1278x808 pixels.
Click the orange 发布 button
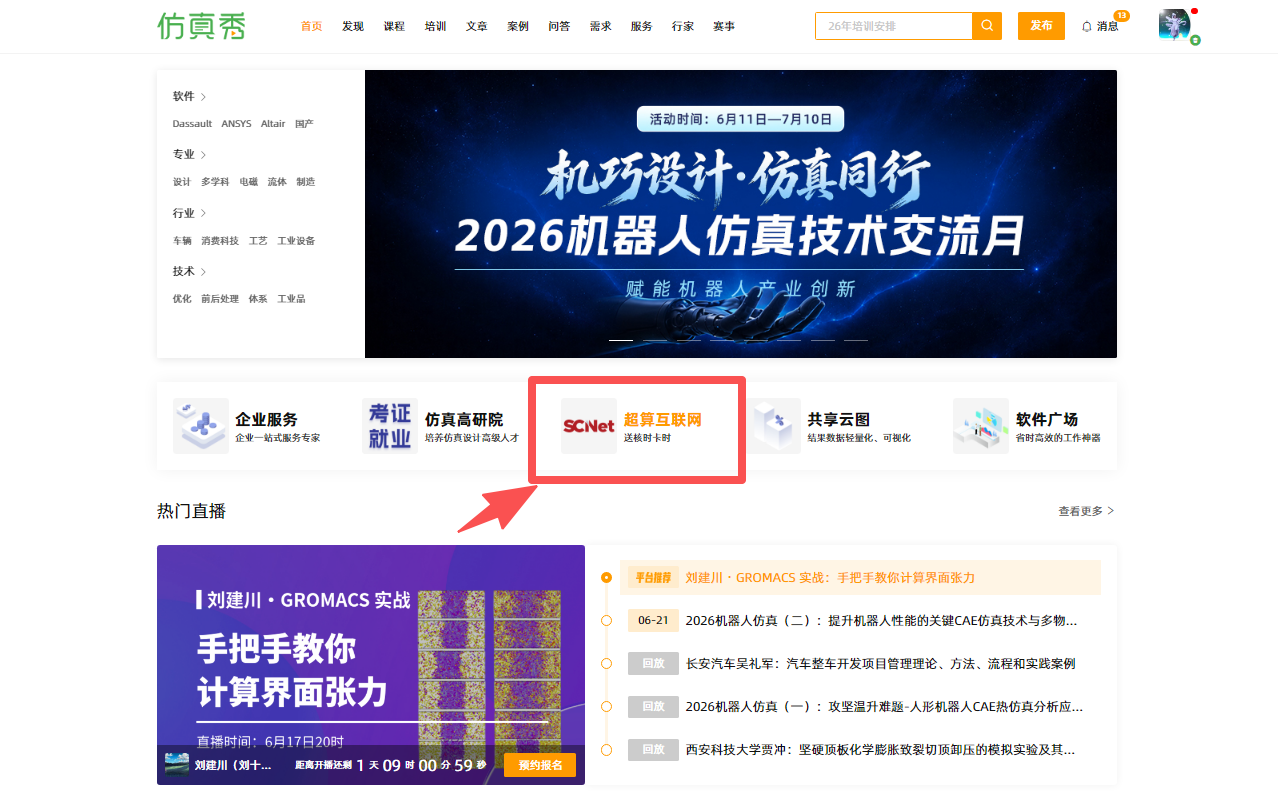(1041, 26)
